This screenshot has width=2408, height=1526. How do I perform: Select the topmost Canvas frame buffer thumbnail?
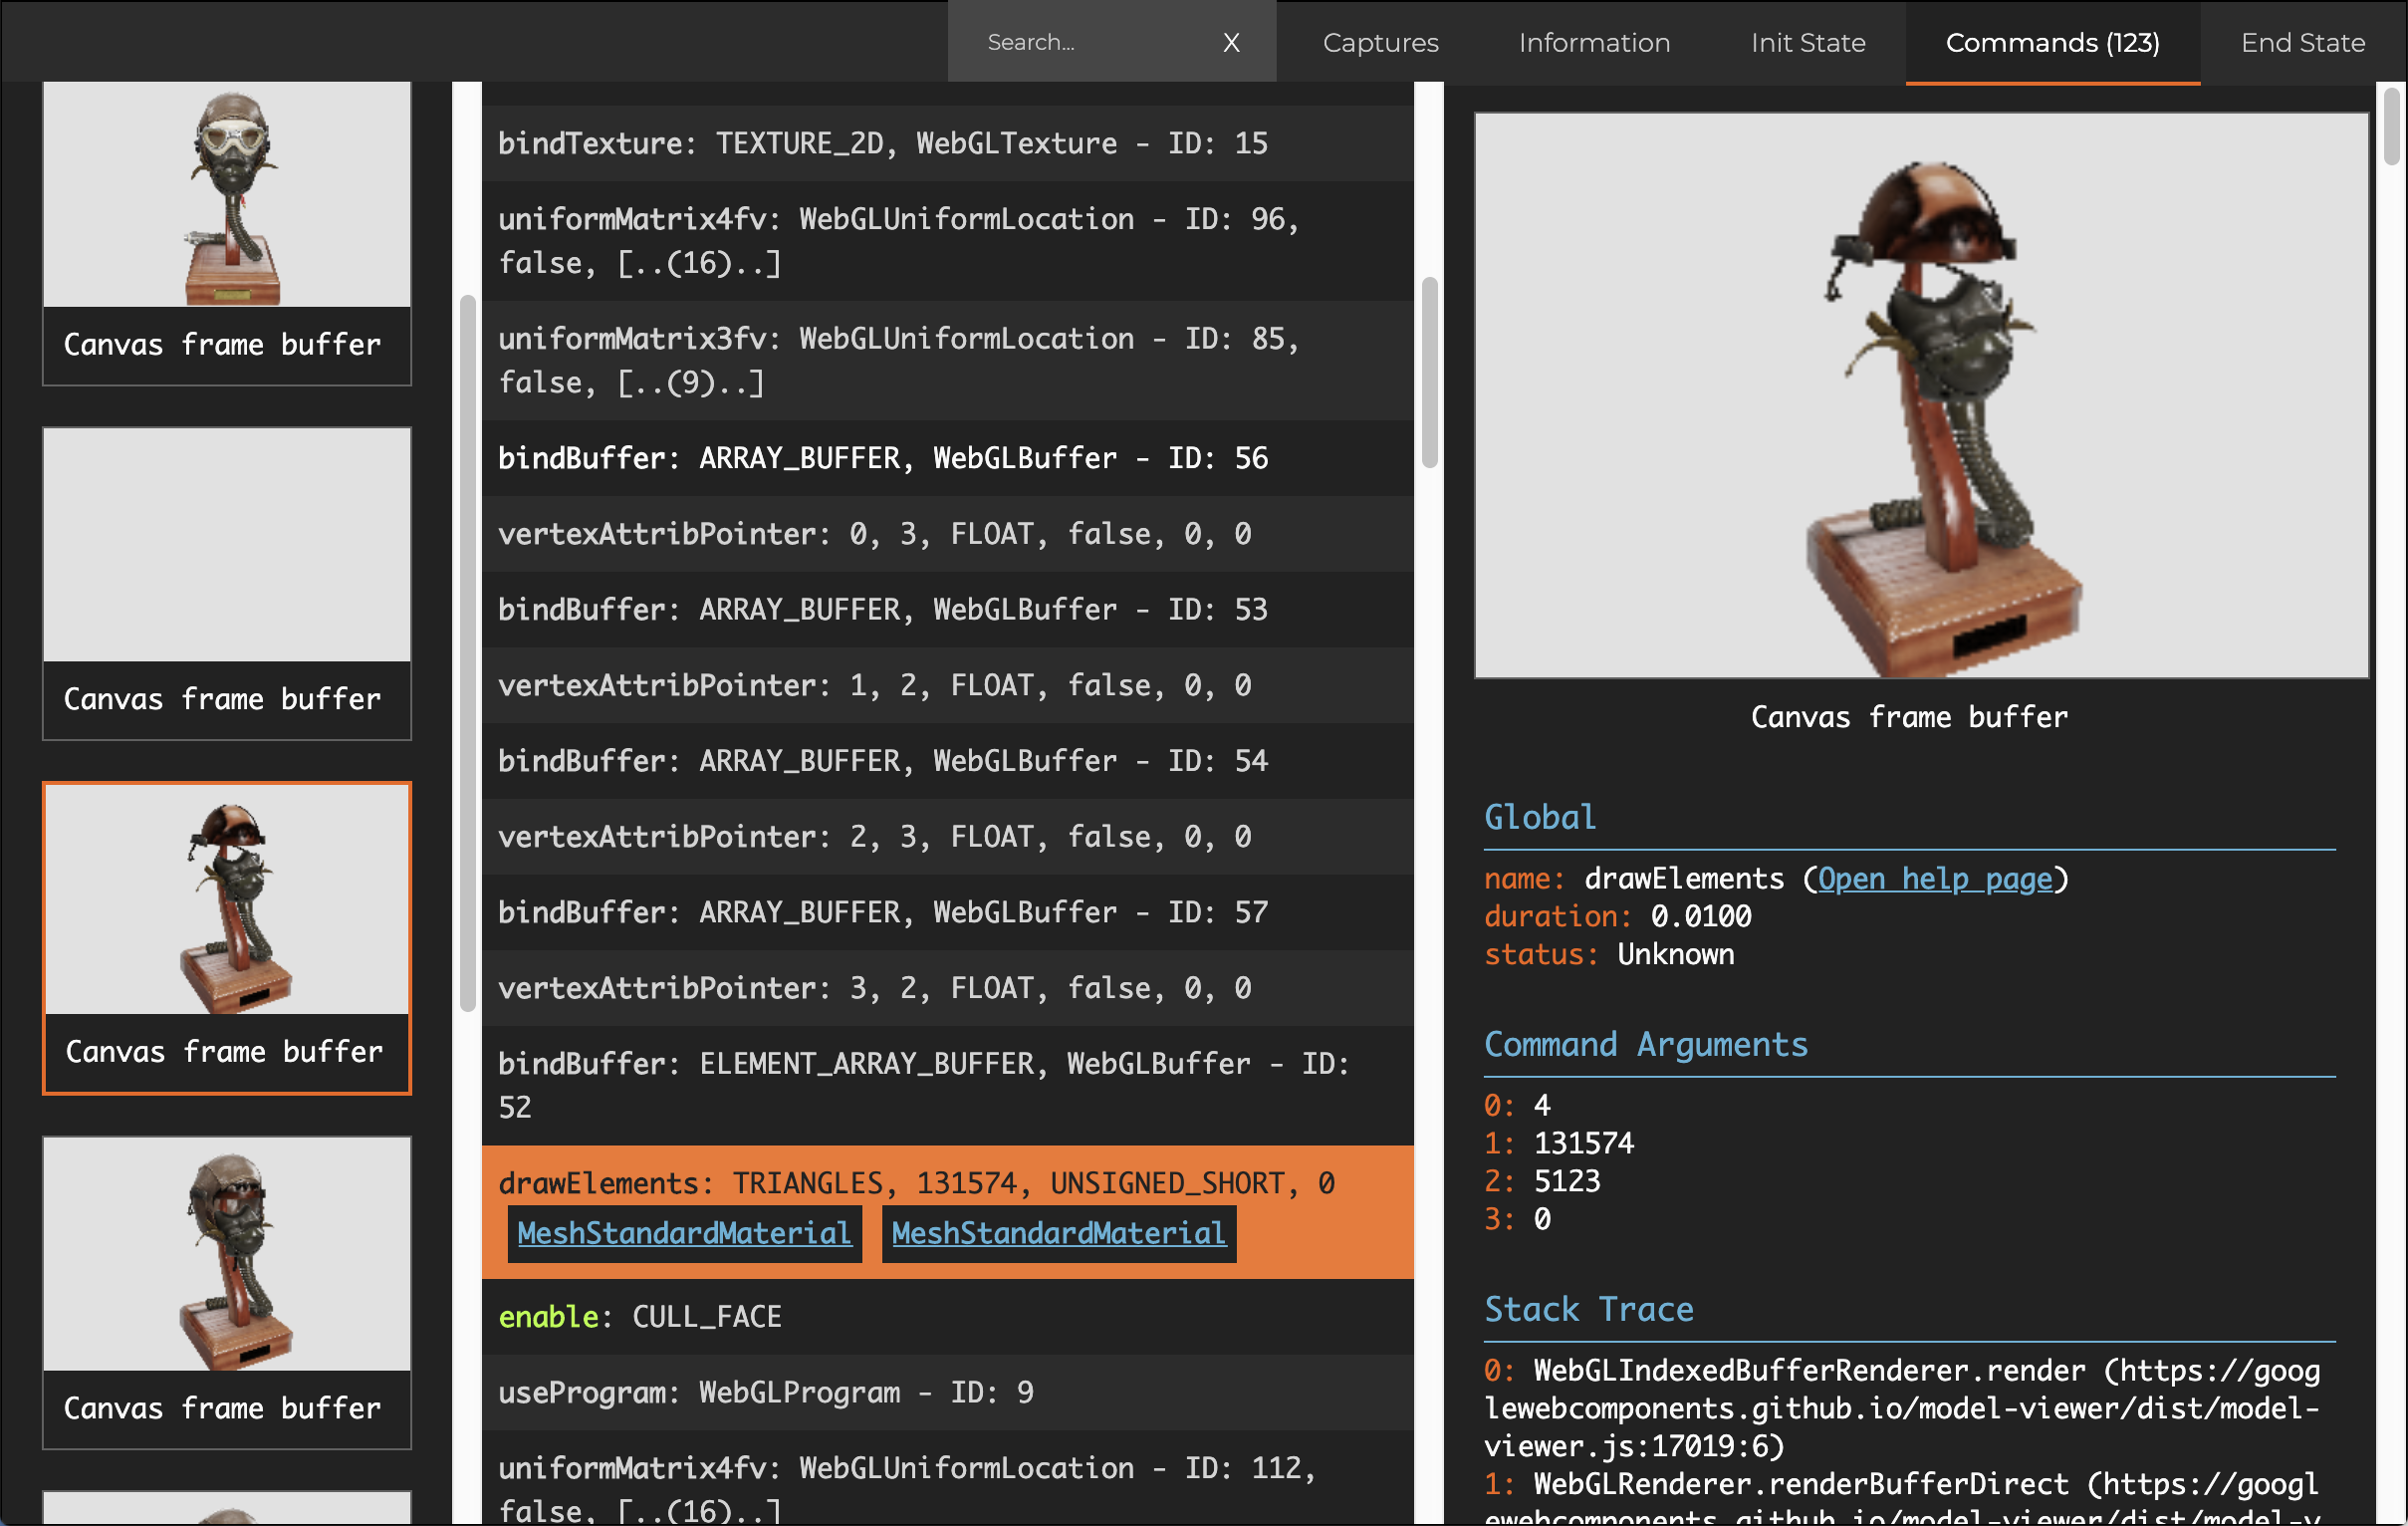pyautogui.click(x=227, y=232)
